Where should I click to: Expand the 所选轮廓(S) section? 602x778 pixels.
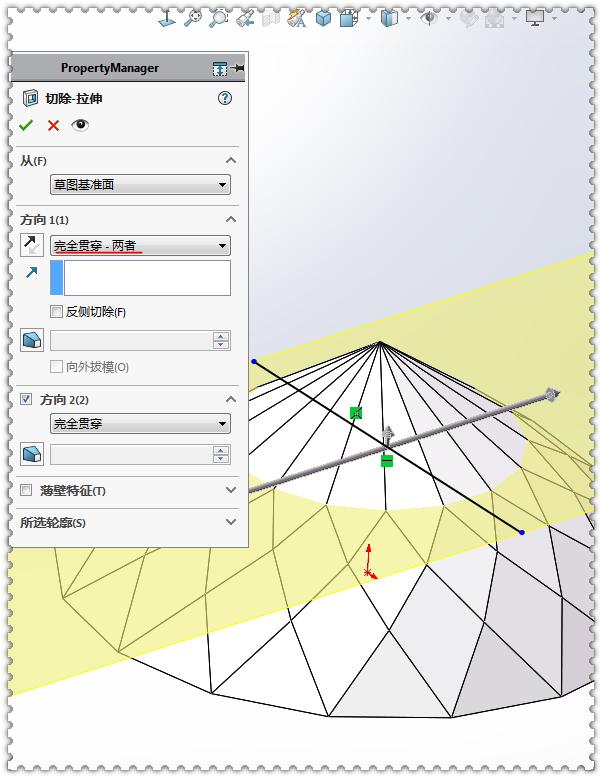pyautogui.click(x=231, y=521)
